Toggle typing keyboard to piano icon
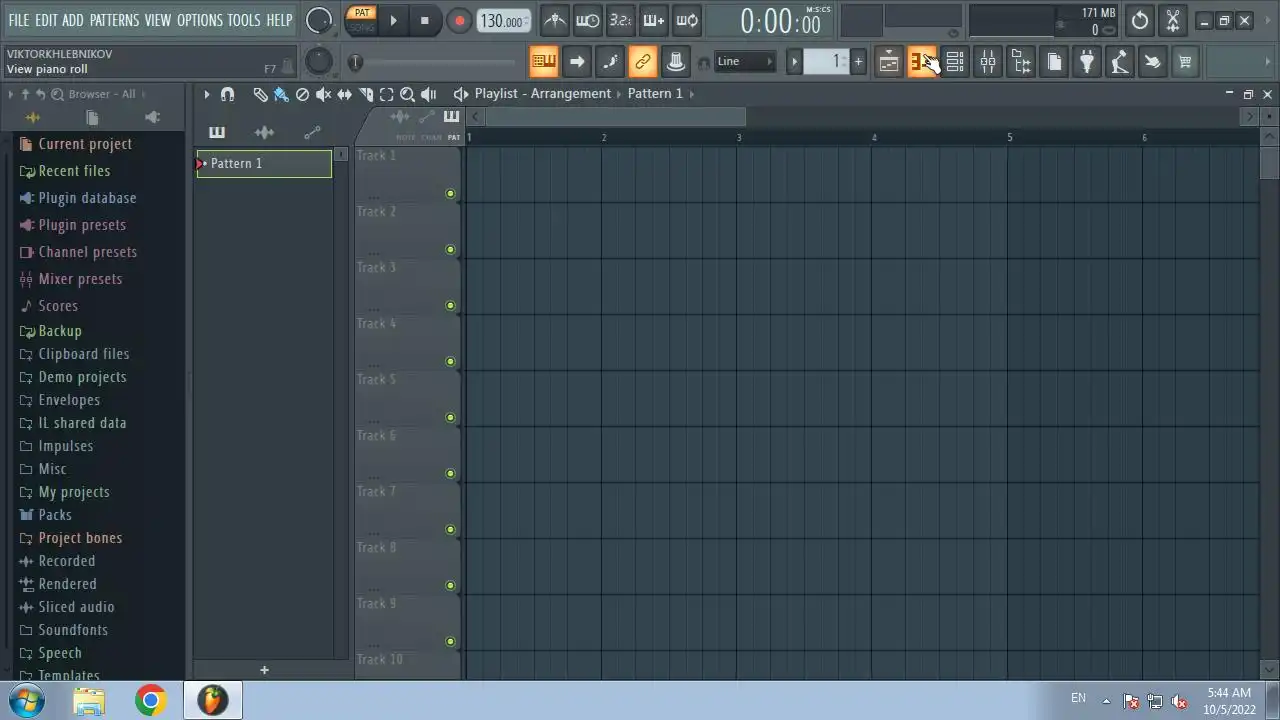This screenshot has width=1280, height=720. click(x=544, y=62)
